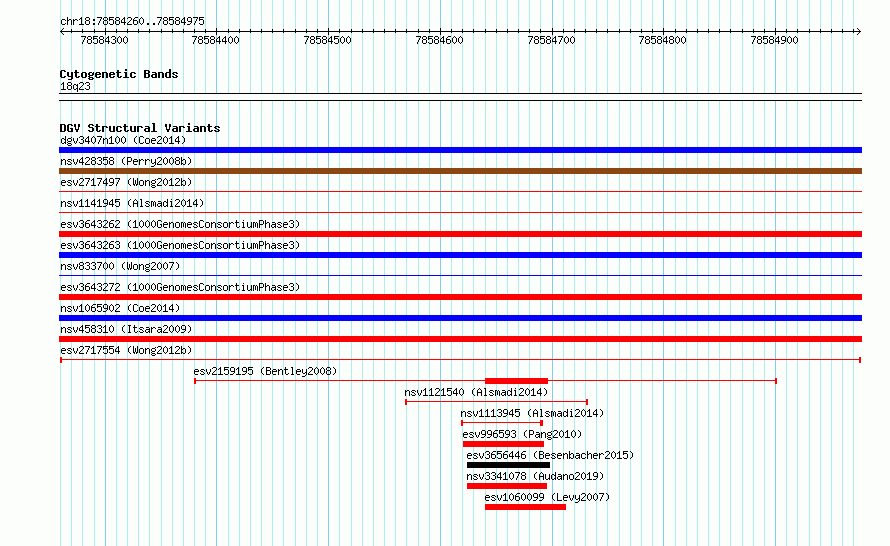Click the nsv428358 (Perry2008b) label
Image resolution: width=890 pixels, height=546 pixels.
pyautogui.click(x=126, y=161)
